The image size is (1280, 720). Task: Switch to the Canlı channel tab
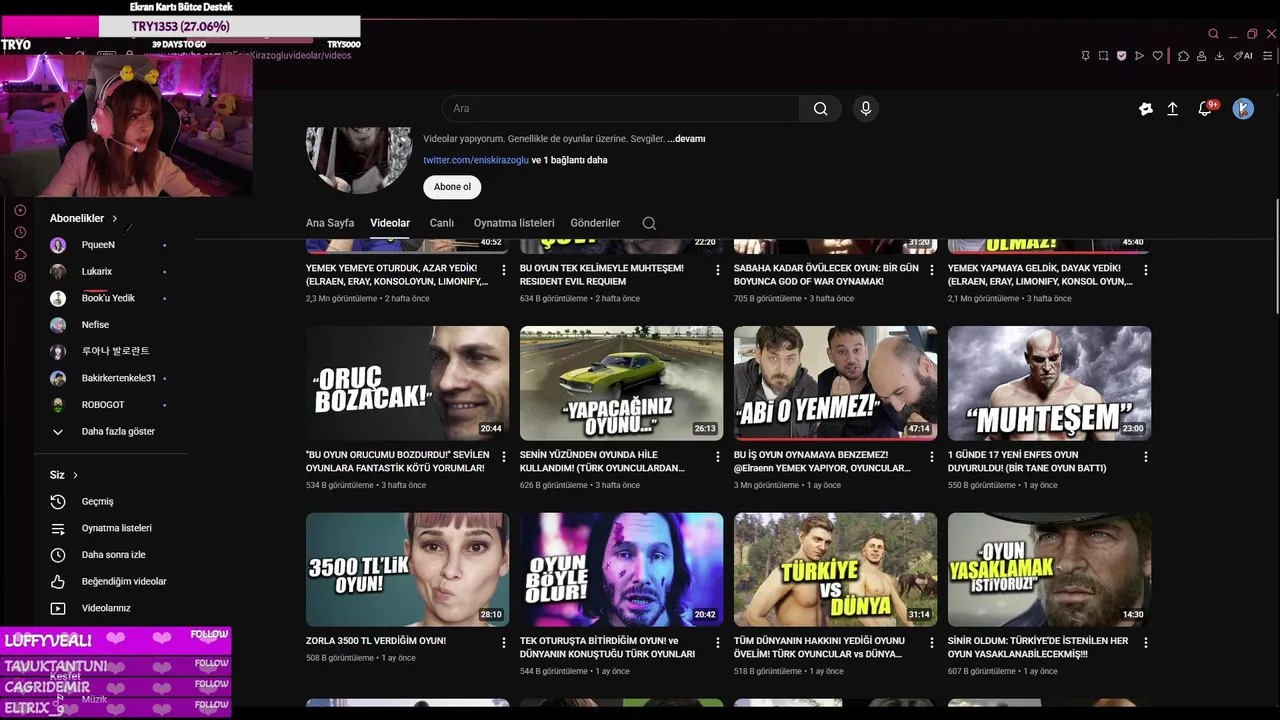[442, 223]
